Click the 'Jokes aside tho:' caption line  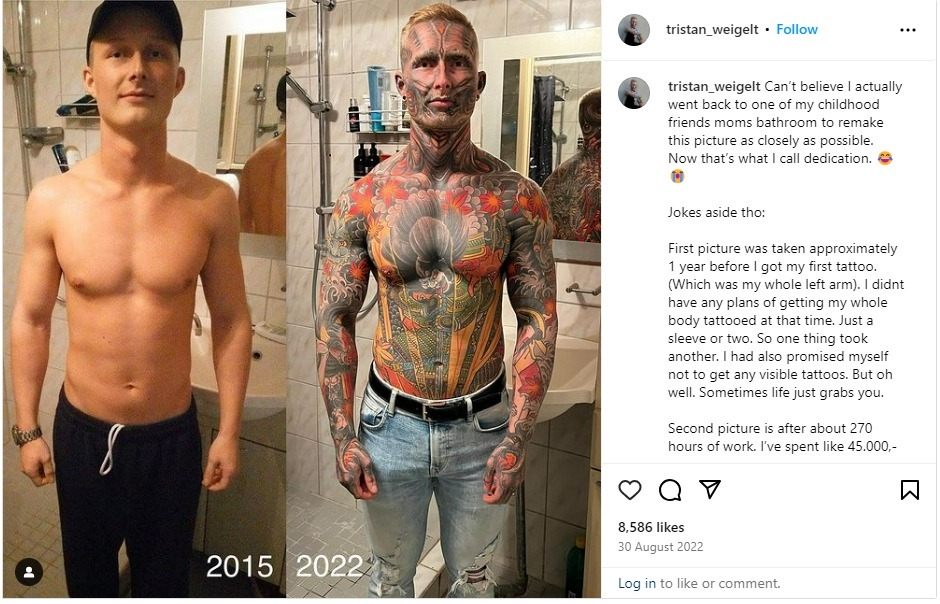[716, 212]
